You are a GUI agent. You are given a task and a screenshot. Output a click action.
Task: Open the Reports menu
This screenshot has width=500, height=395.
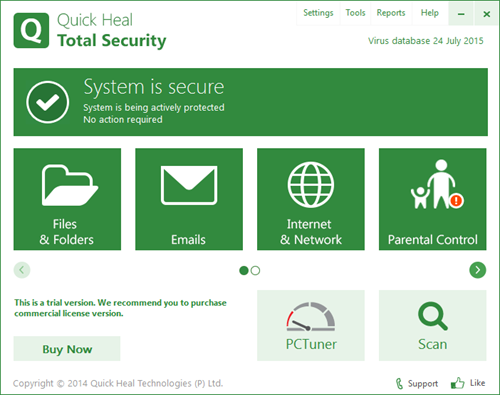coord(391,13)
